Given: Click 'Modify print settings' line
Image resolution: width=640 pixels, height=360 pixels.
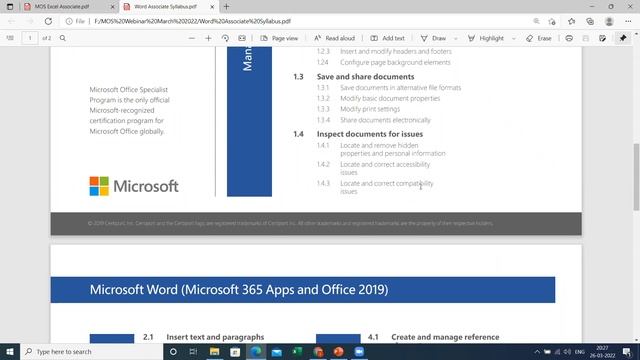Looking at the screenshot, I should coord(370,109).
